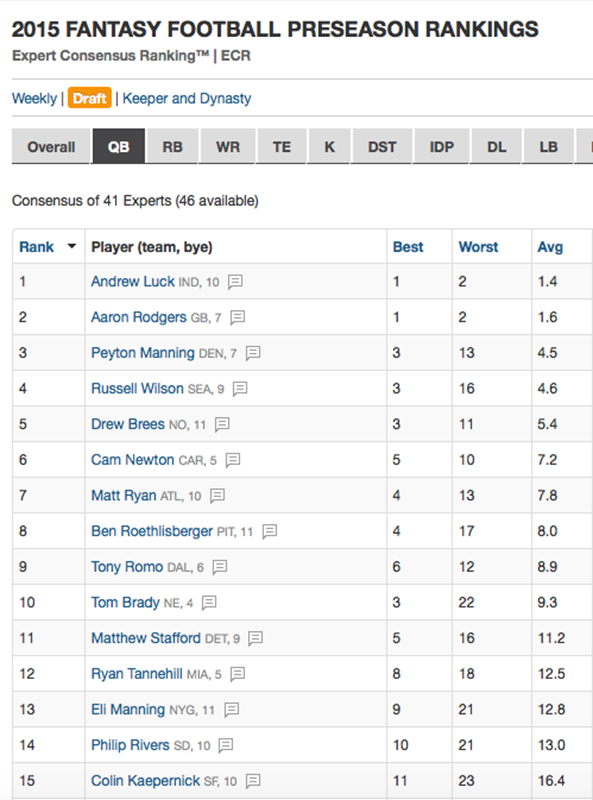Switch to the WR position tab
The height and width of the screenshot is (800, 593).
pyautogui.click(x=228, y=147)
